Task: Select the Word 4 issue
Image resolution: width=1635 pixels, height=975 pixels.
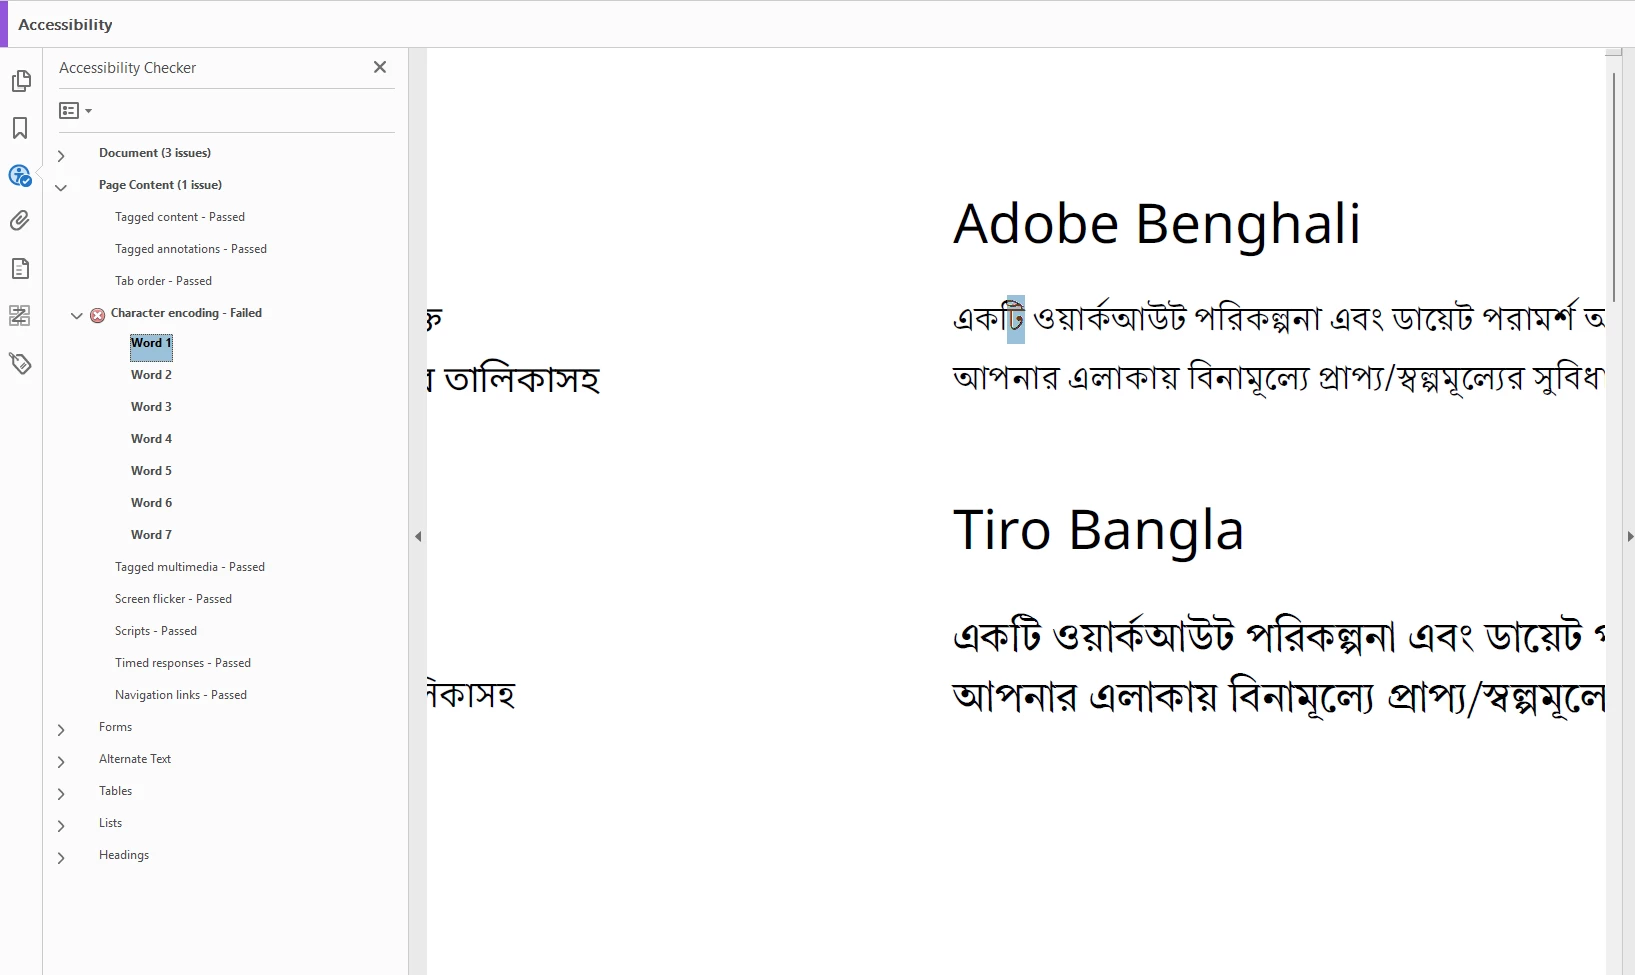Action: 151,439
